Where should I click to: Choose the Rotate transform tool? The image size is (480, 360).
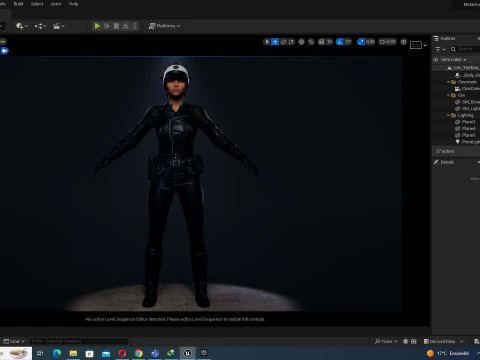coord(283,42)
